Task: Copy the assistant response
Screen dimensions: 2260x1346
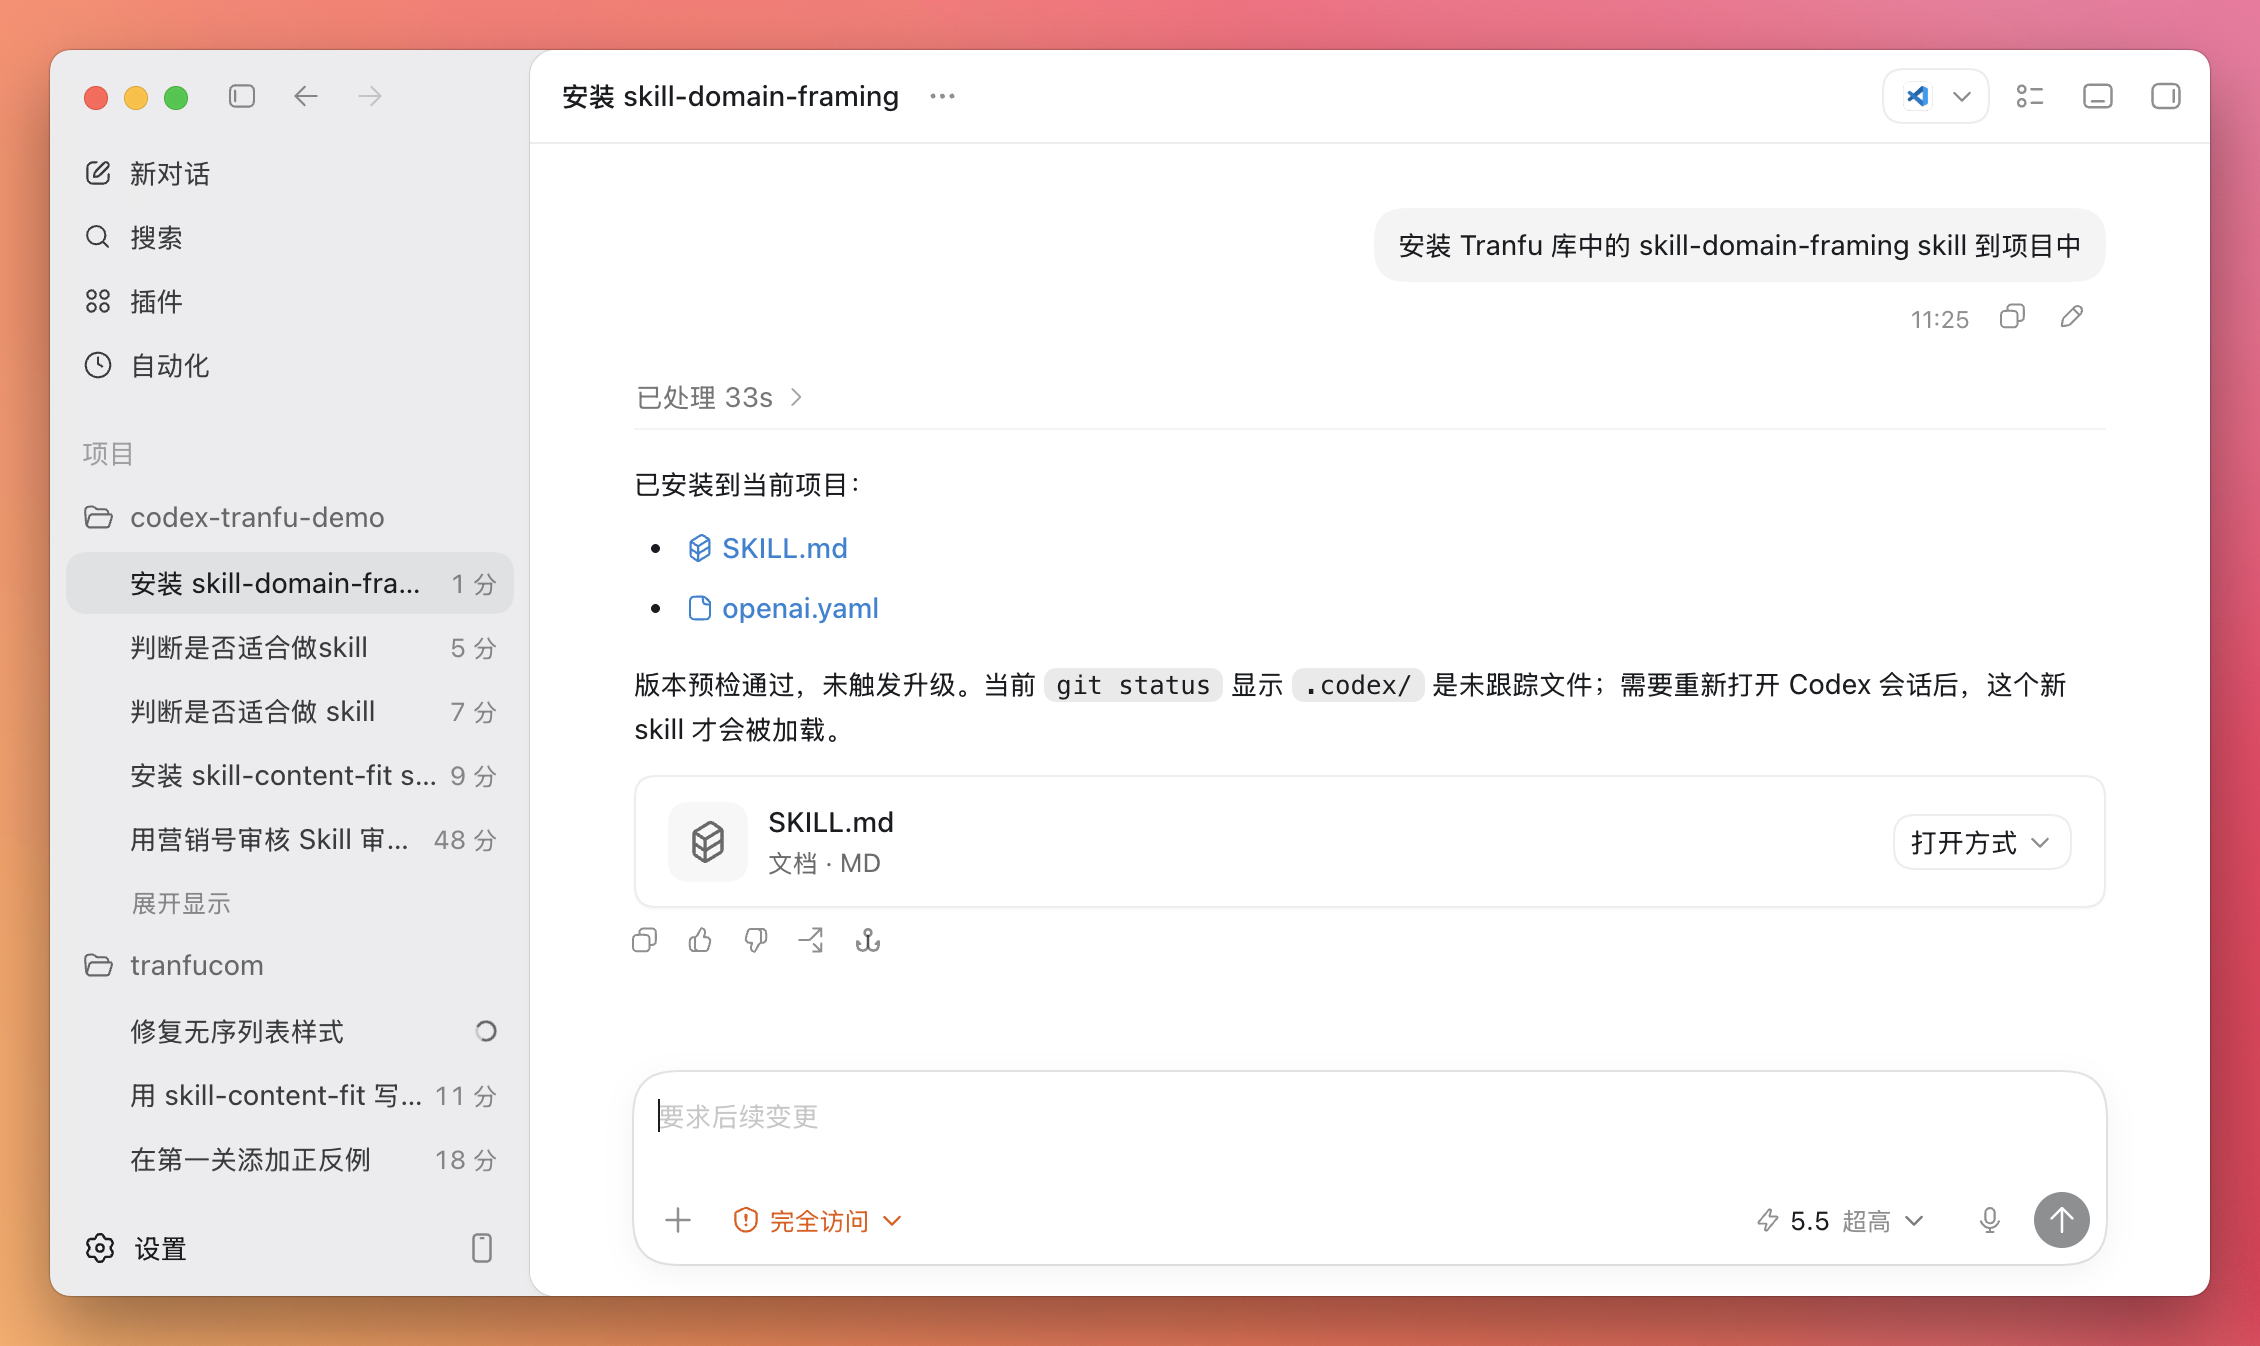Action: [645, 940]
